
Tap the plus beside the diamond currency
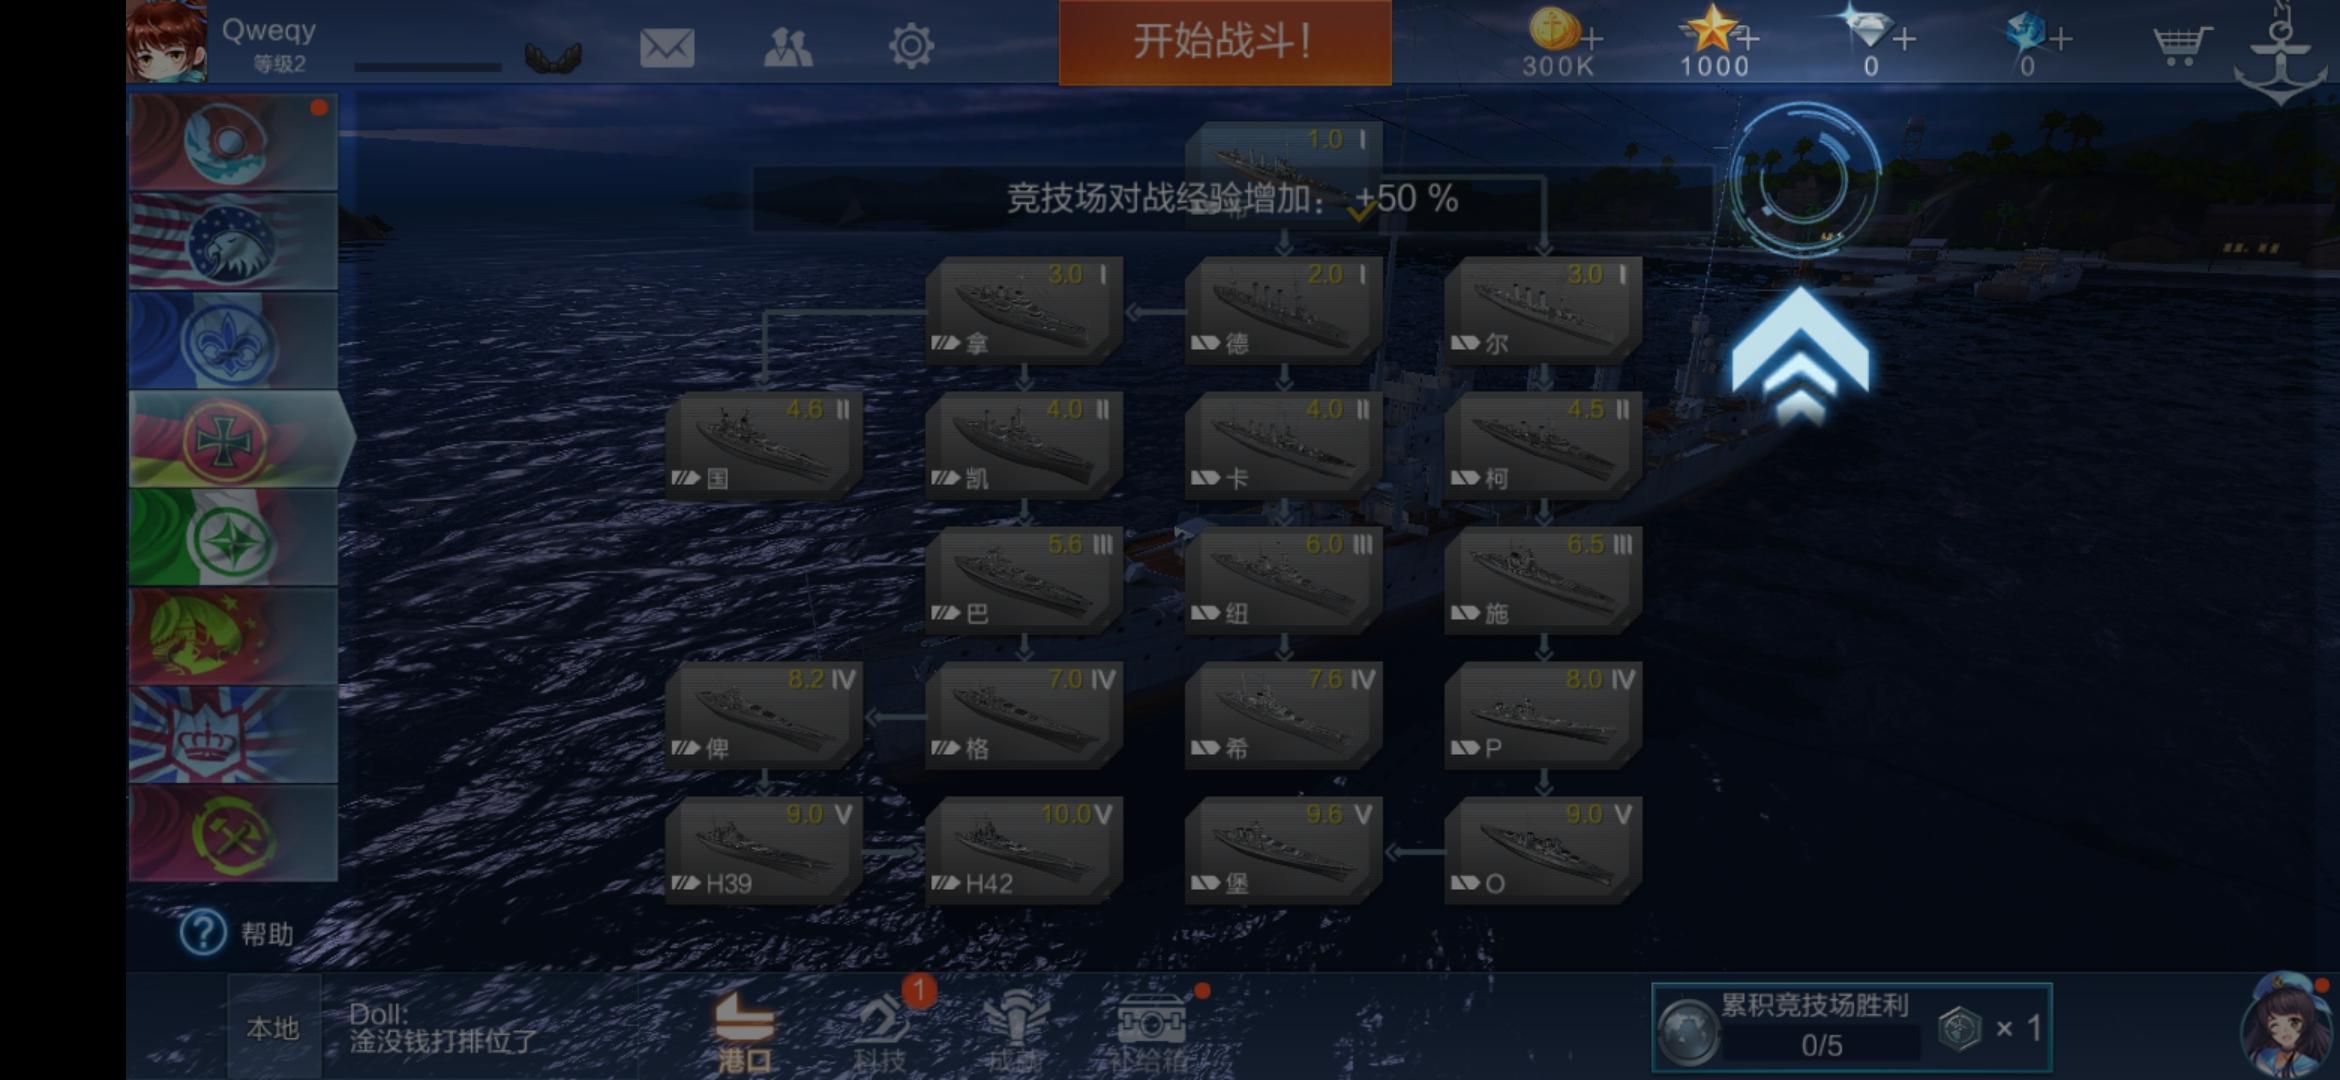[1904, 40]
